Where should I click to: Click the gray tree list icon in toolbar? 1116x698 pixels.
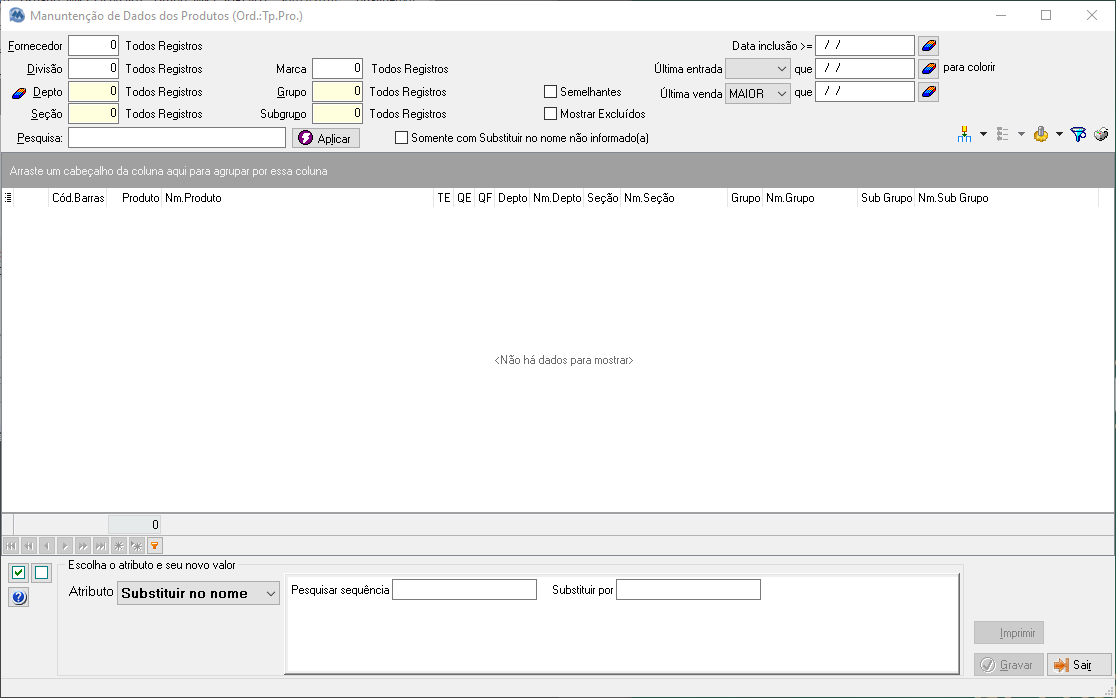(x=1003, y=134)
